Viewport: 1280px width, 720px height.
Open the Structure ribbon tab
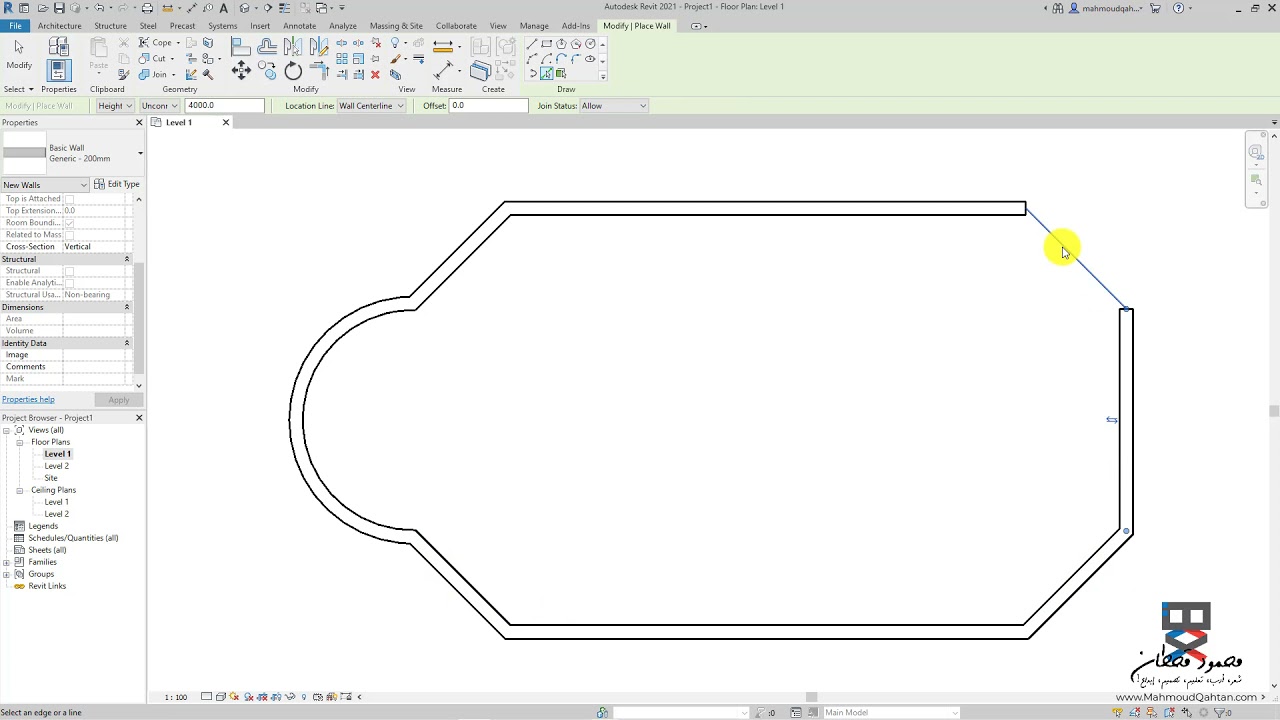(x=110, y=26)
